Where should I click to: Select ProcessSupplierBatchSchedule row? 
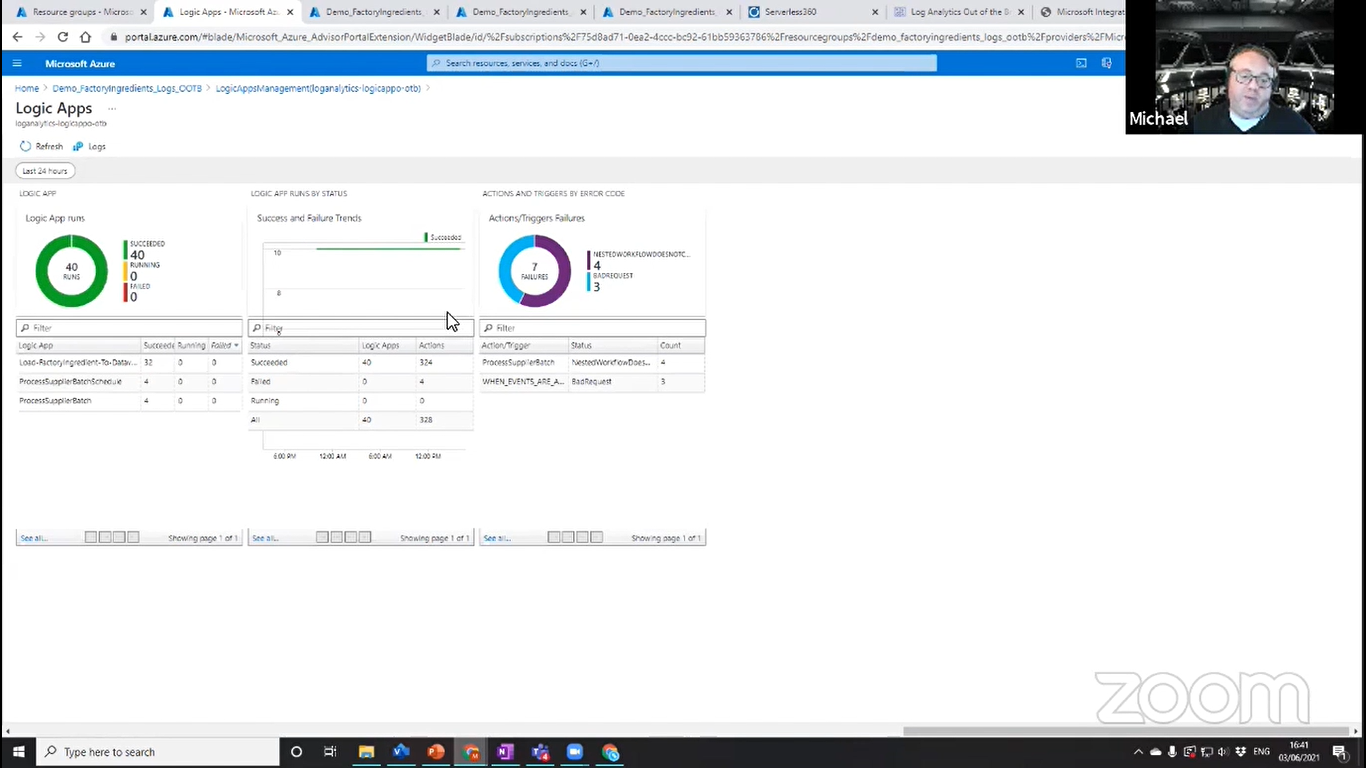(129, 381)
